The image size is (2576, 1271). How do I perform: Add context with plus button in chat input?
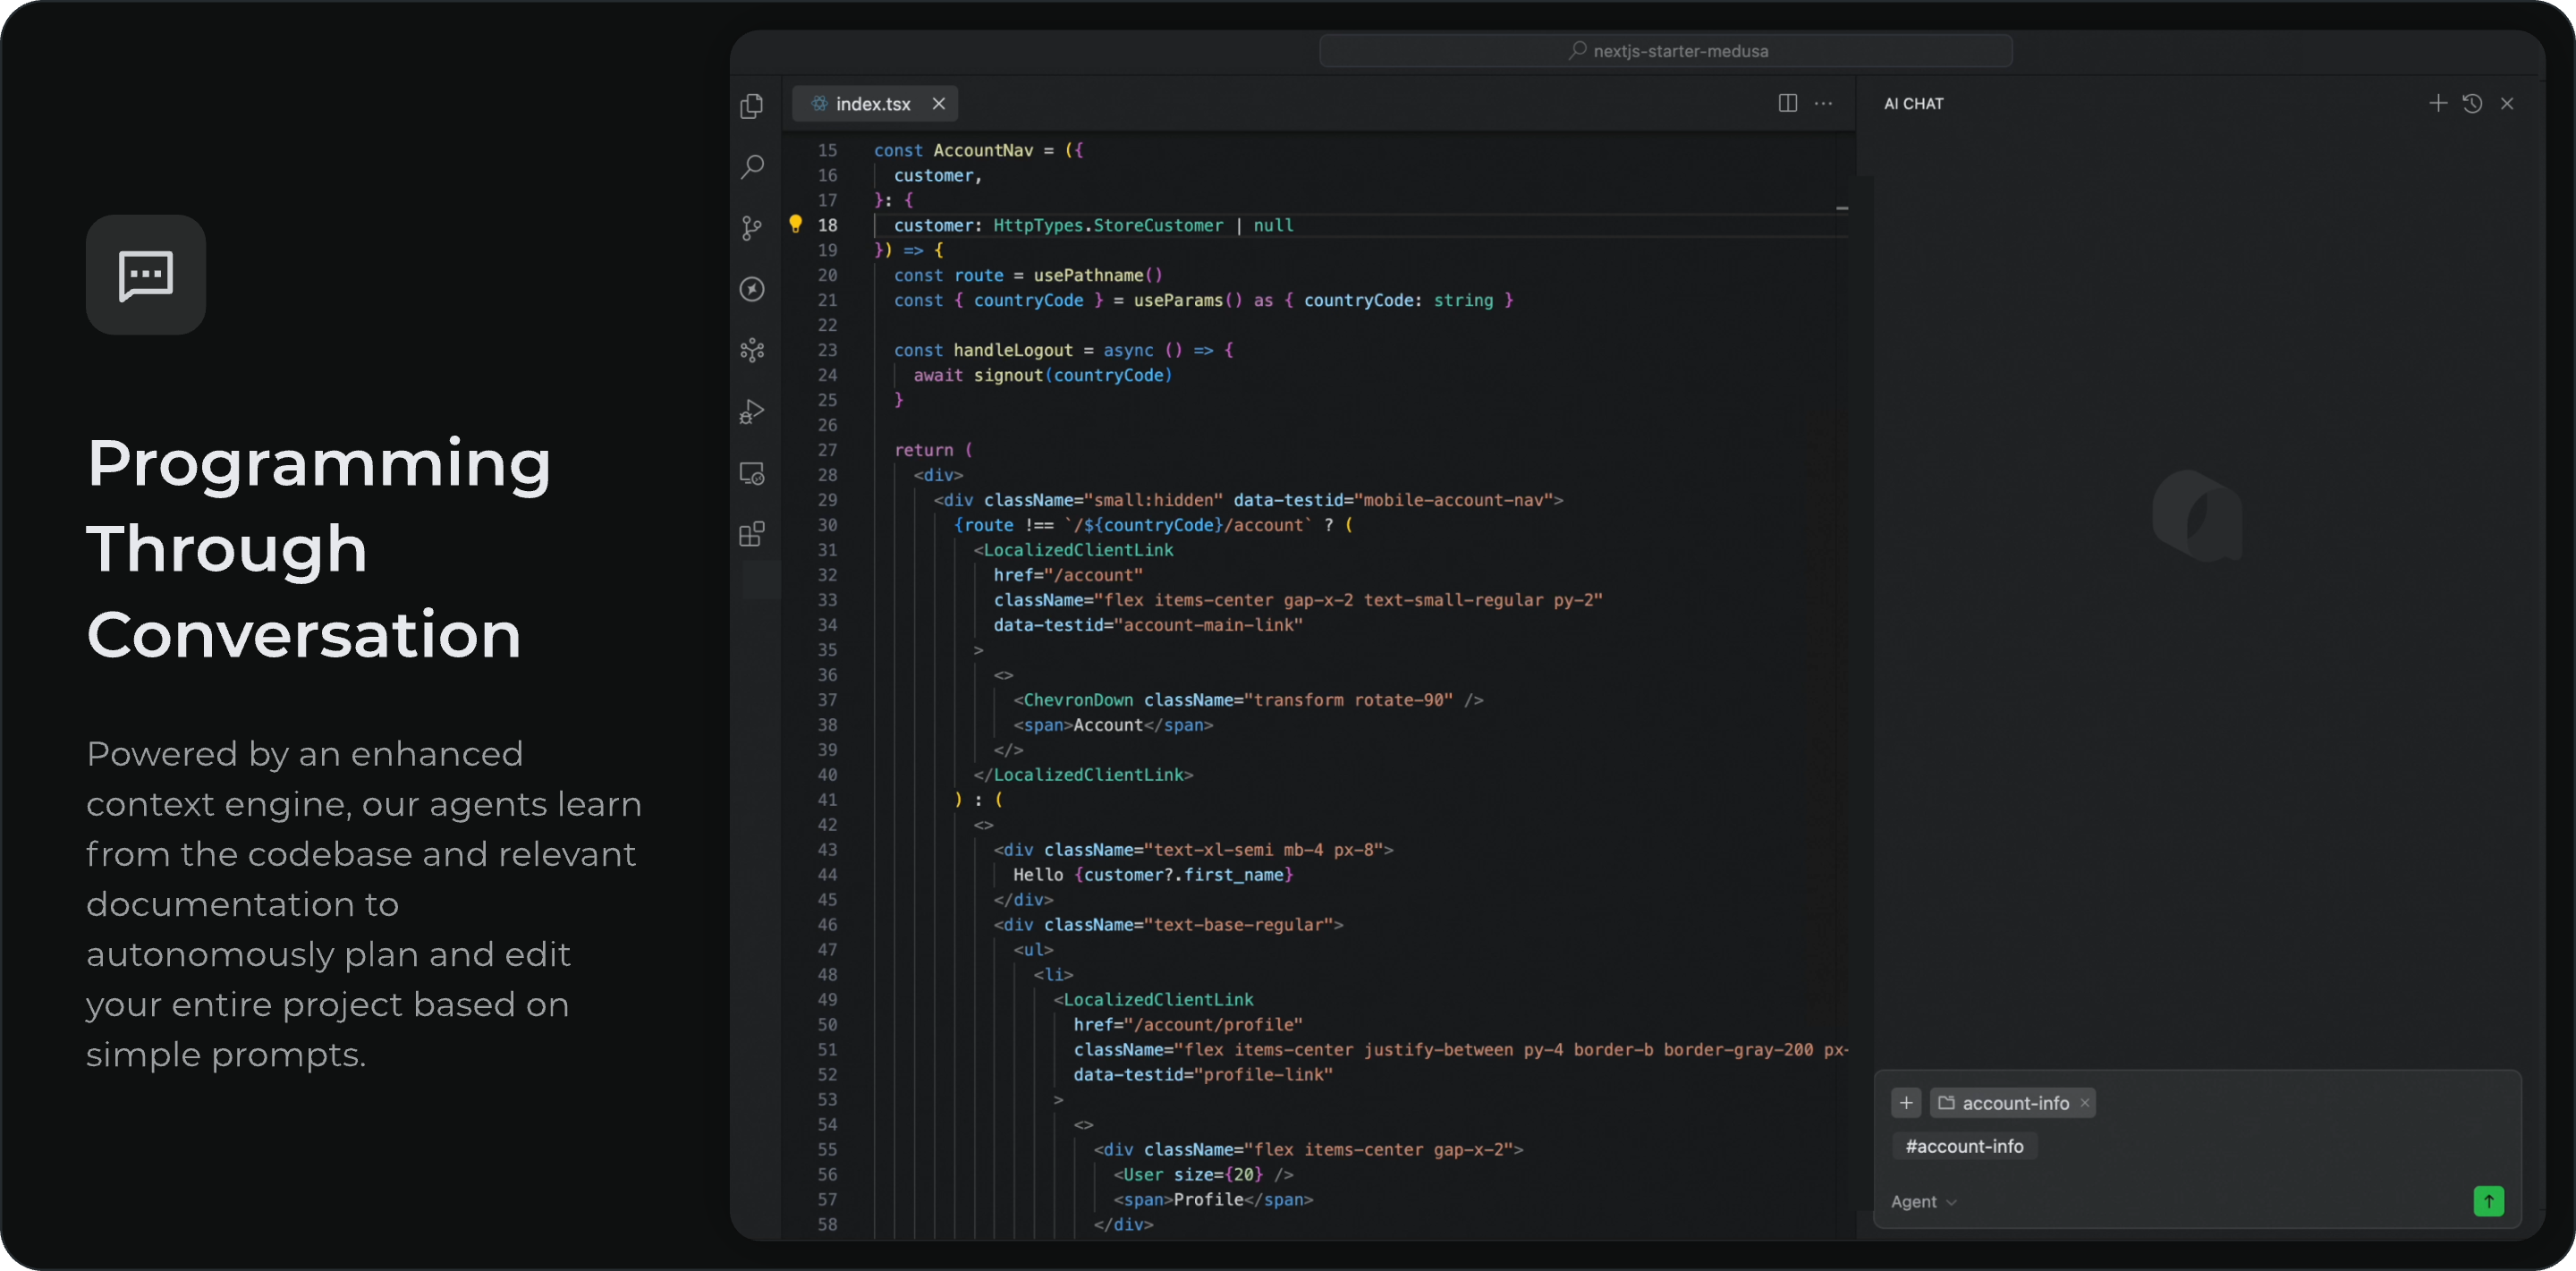pos(1906,1103)
